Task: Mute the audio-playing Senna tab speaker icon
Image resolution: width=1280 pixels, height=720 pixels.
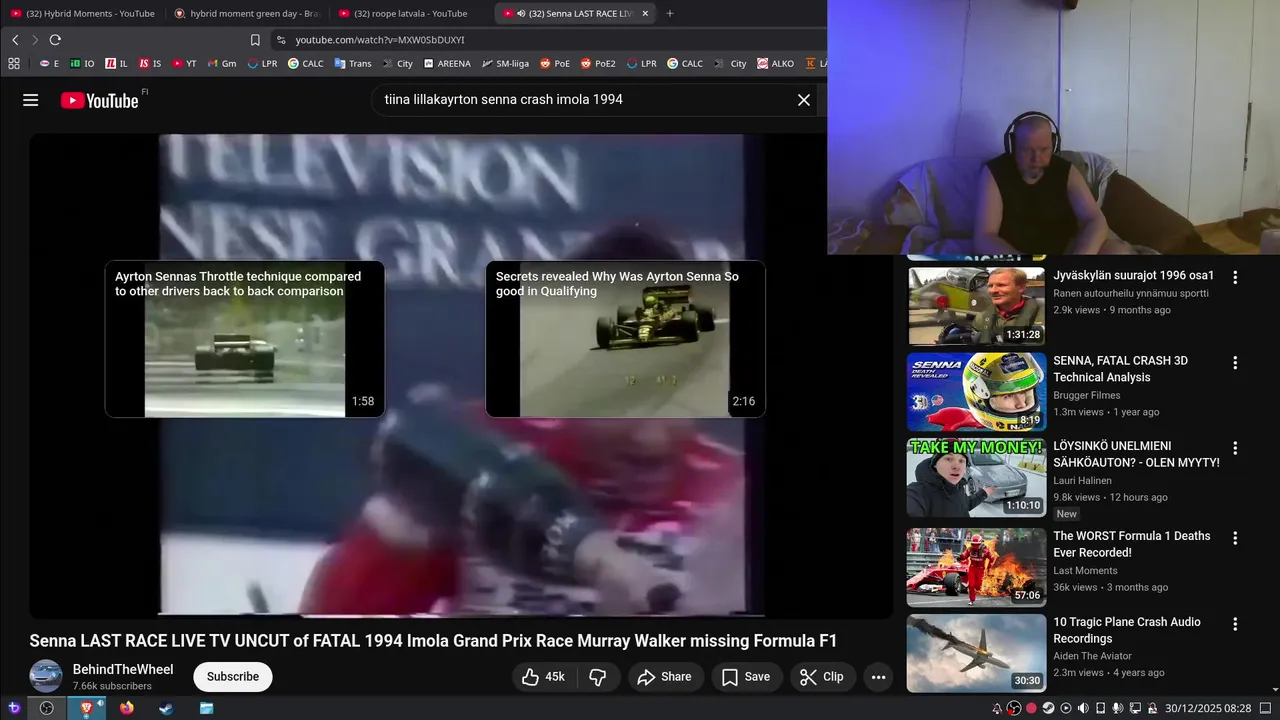Action: [x=522, y=14]
